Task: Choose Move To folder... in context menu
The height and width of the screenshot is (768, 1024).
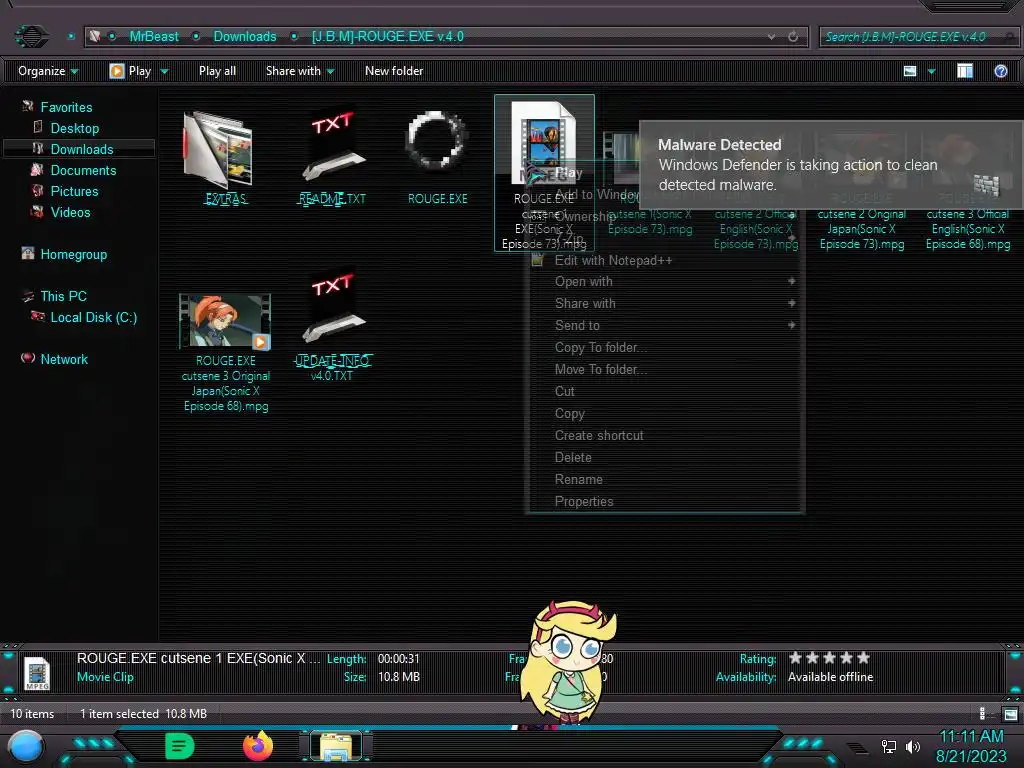Action: pos(665,369)
